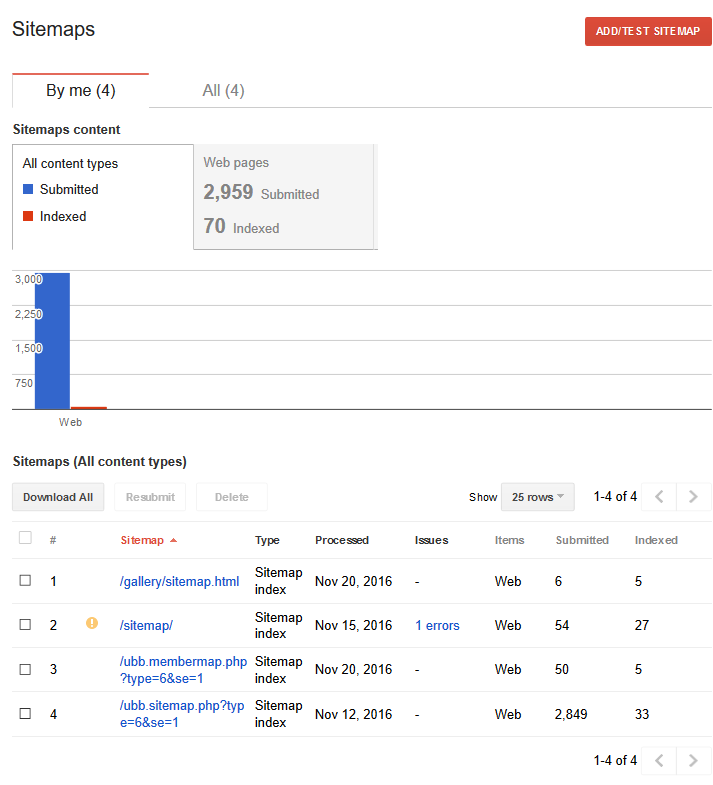Go to next page arrow above table

693,497
